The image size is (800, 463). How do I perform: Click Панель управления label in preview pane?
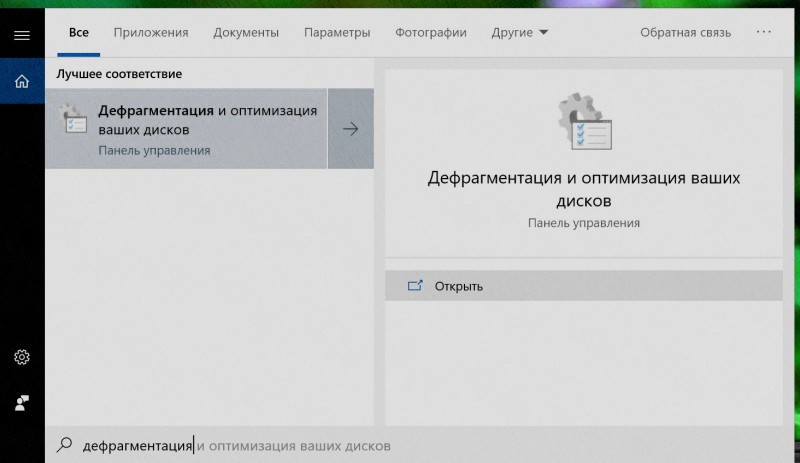pos(584,223)
